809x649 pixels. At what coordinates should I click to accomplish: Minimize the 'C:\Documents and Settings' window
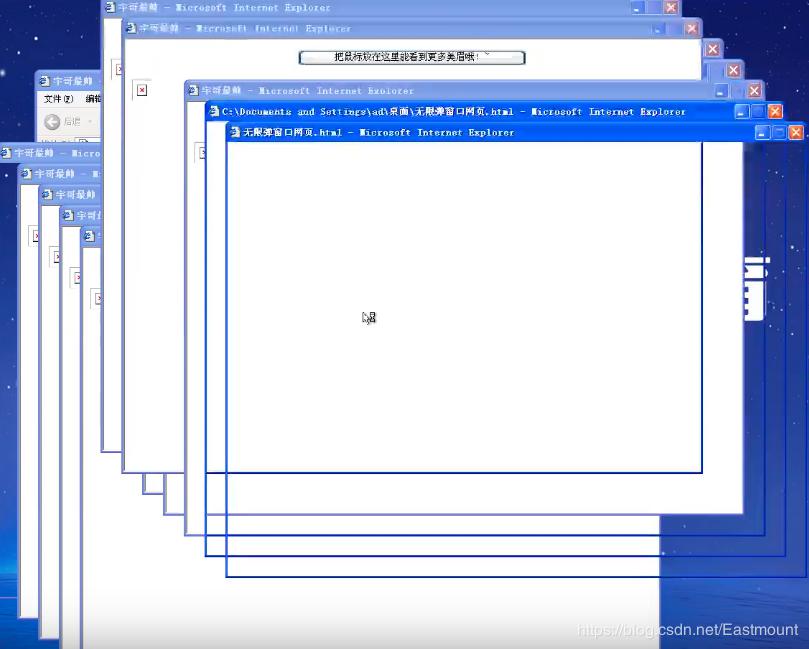tap(742, 111)
